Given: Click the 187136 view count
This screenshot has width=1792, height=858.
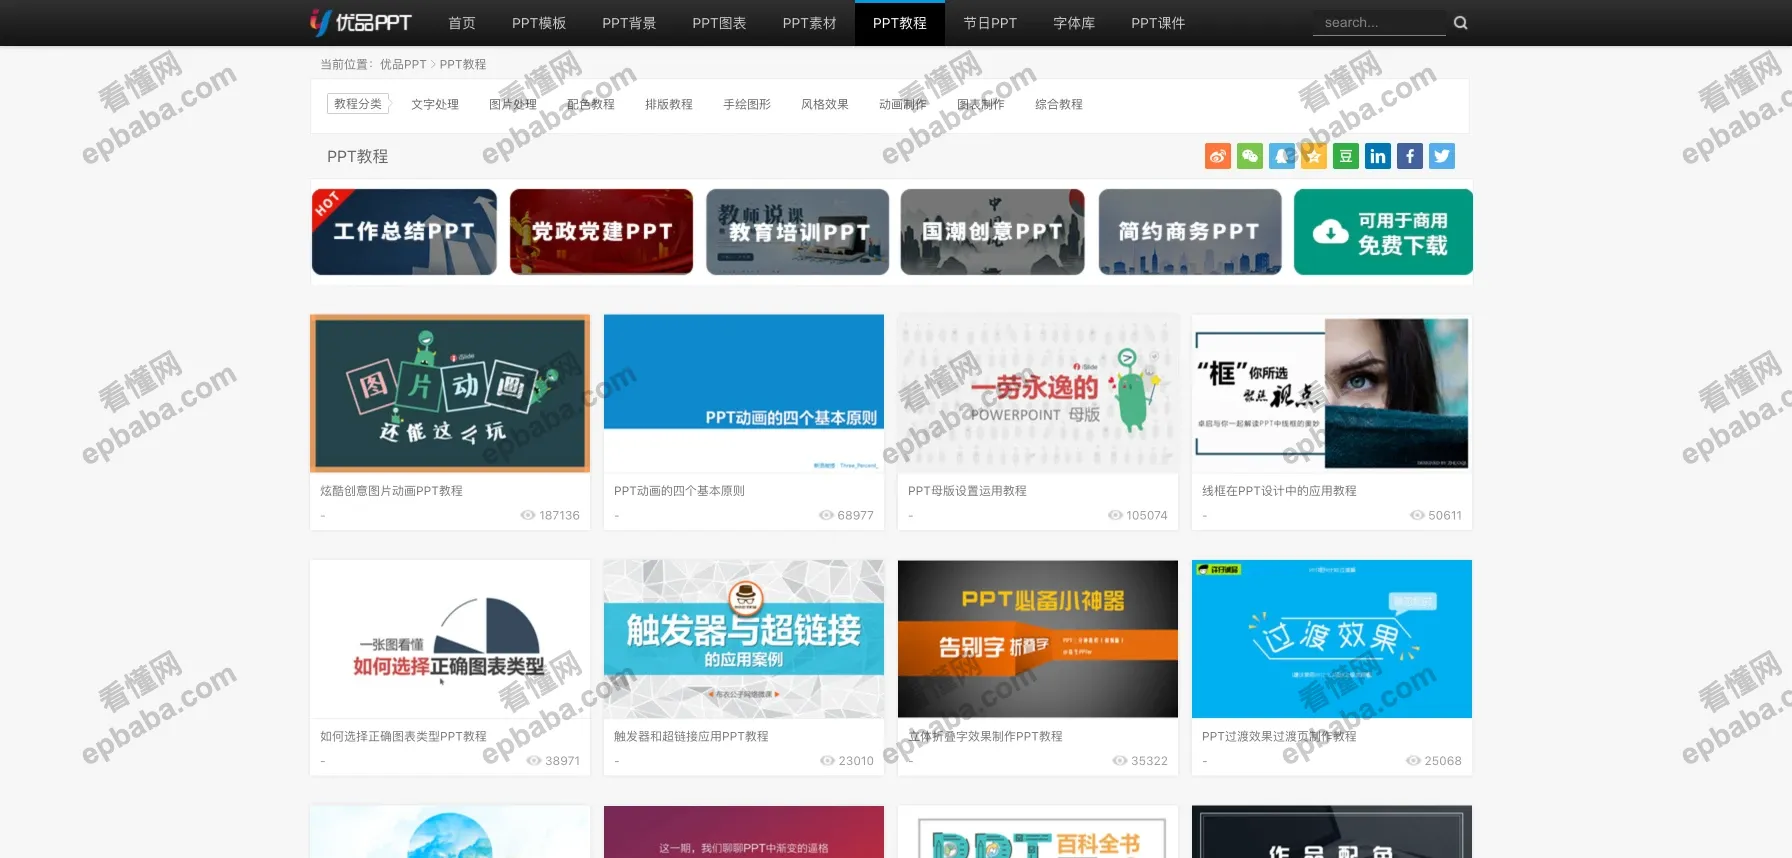Looking at the screenshot, I should tap(559, 516).
